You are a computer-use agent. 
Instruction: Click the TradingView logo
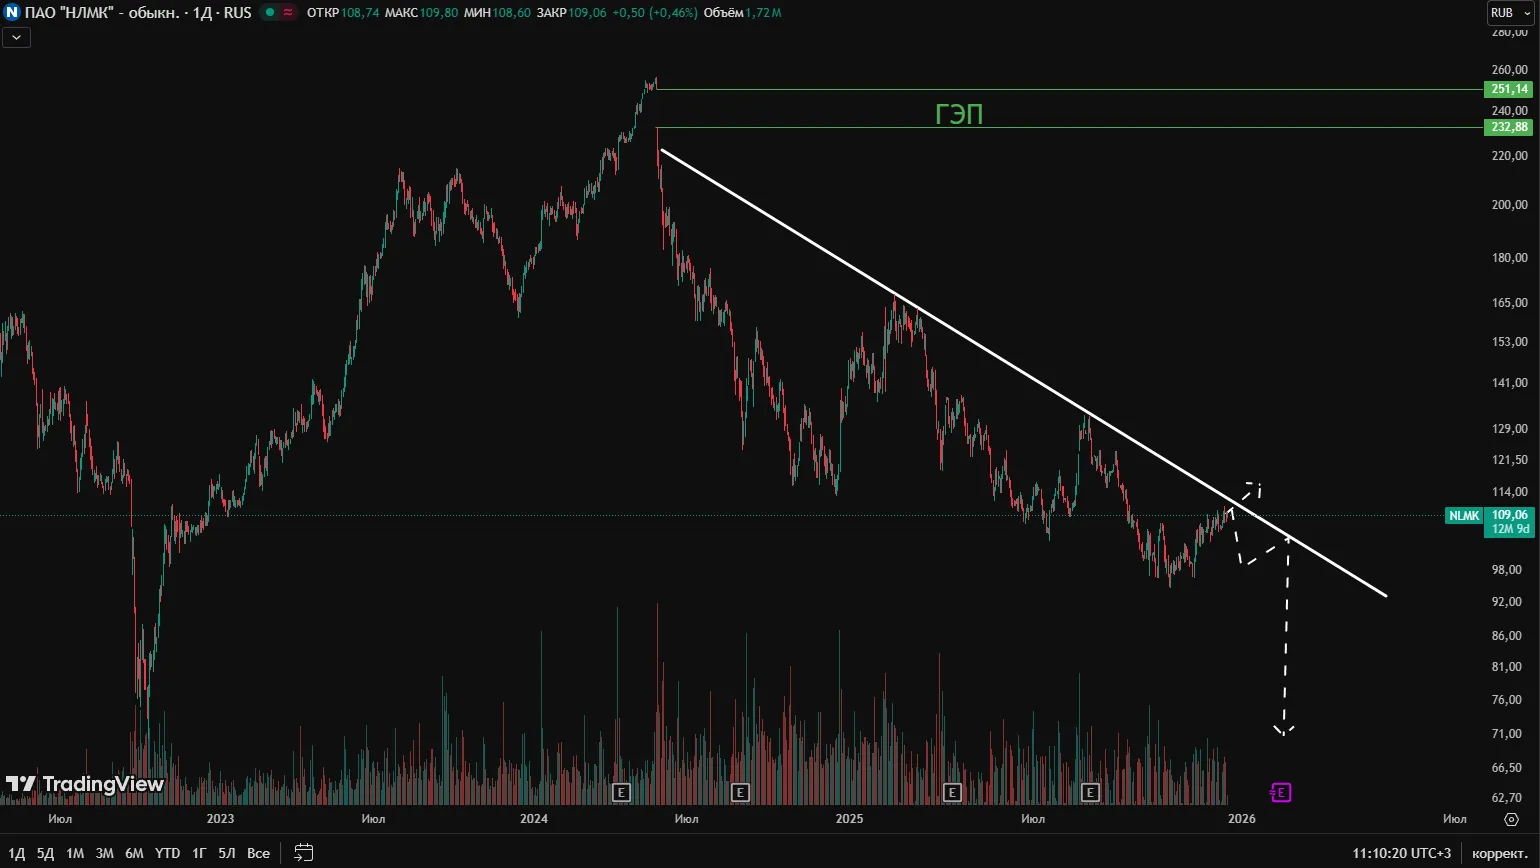tap(85, 784)
